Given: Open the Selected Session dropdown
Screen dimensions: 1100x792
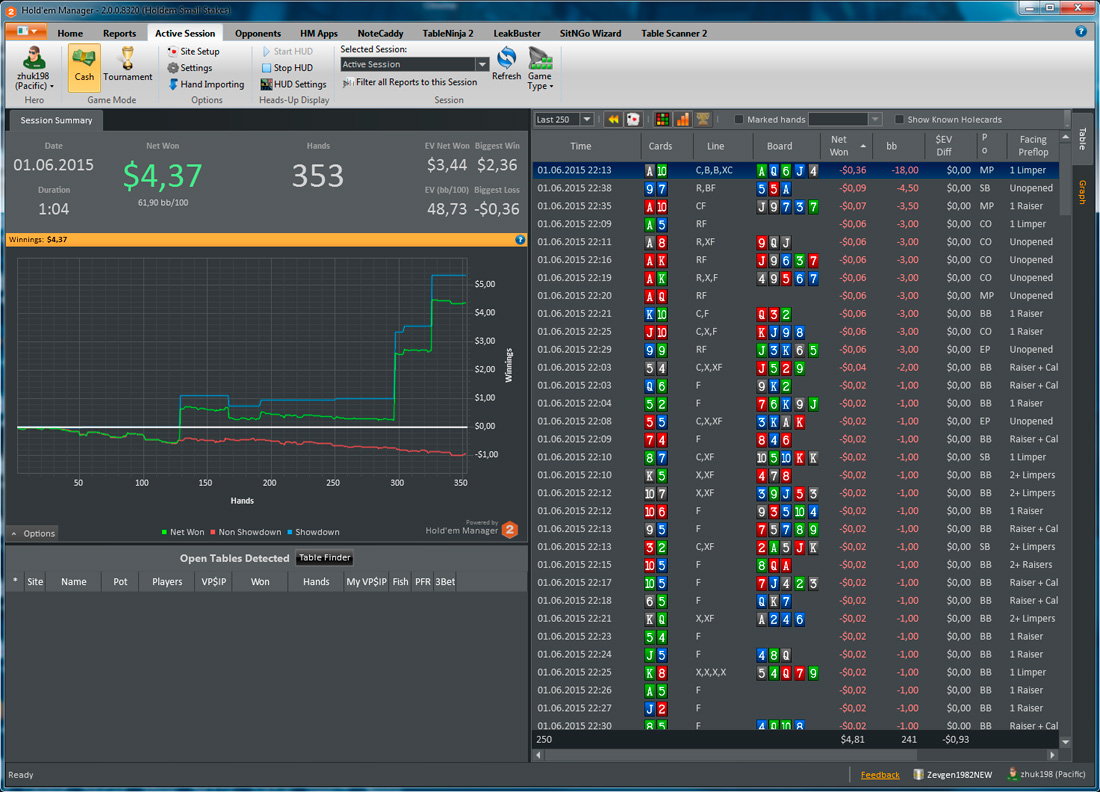Looking at the screenshot, I should pyautogui.click(x=482, y=65).
